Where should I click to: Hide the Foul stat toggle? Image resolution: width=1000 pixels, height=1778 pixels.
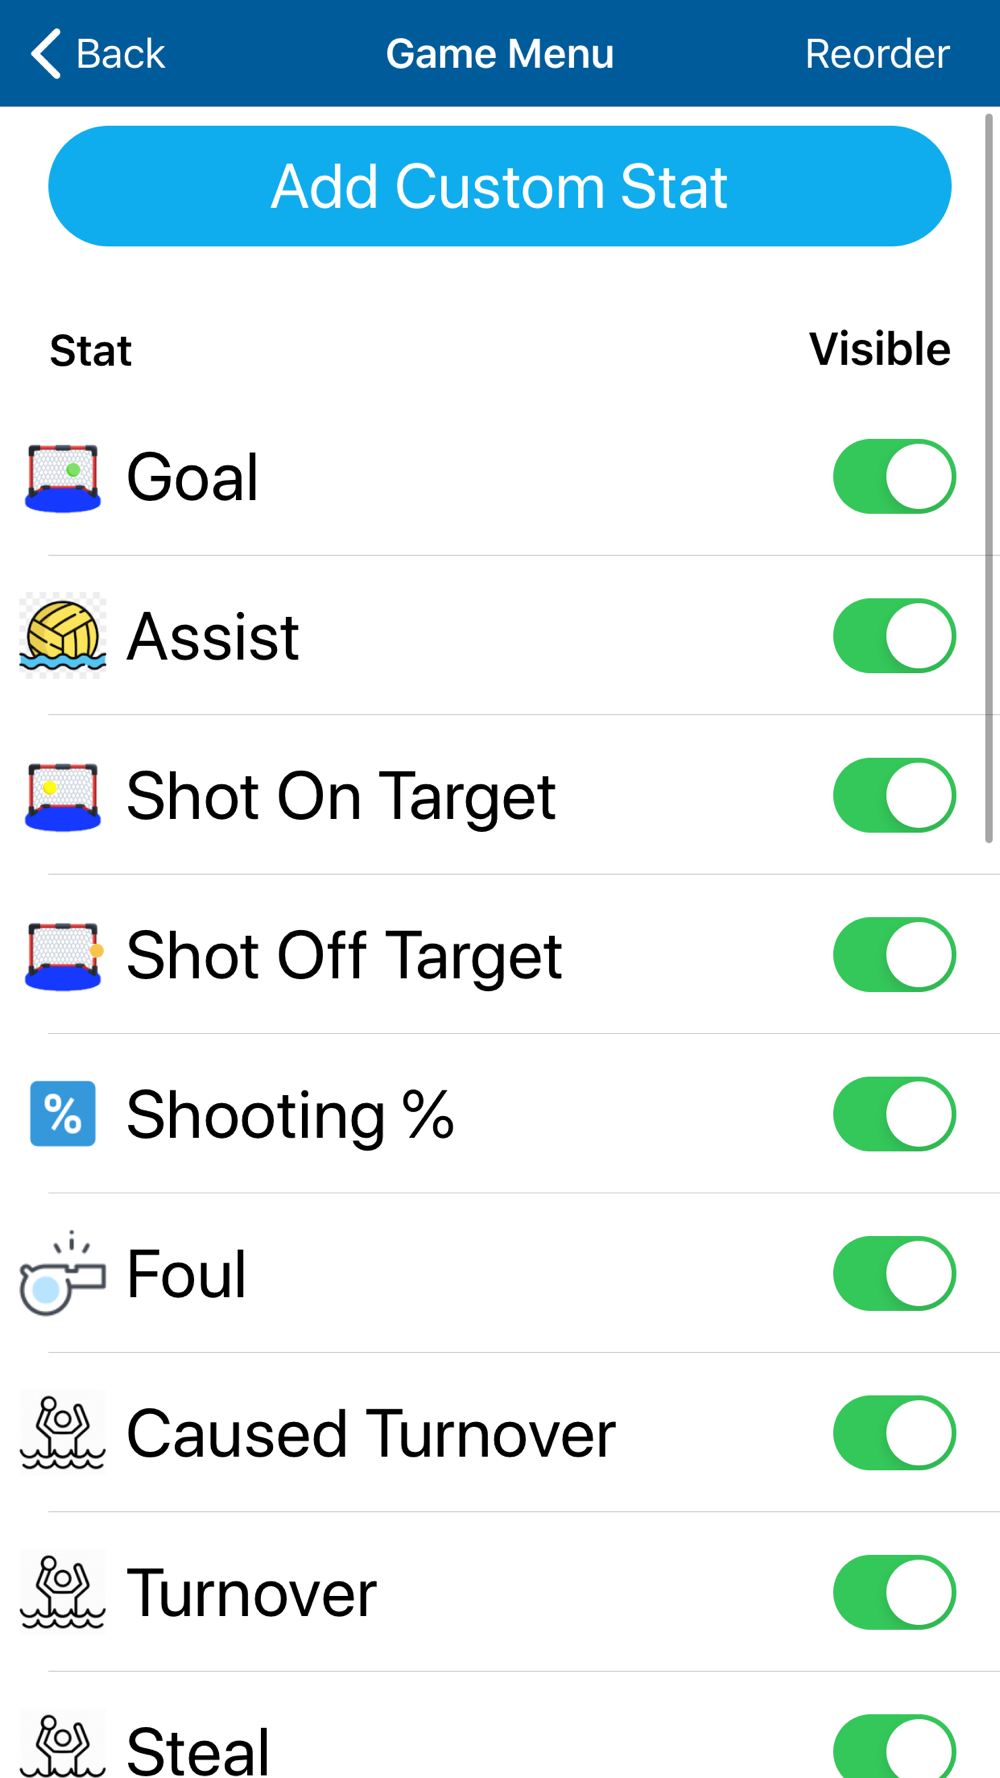click(894, 1274)
